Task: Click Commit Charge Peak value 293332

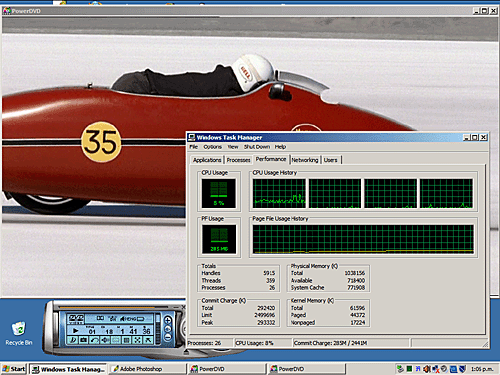Action: [x=266, y=323]
